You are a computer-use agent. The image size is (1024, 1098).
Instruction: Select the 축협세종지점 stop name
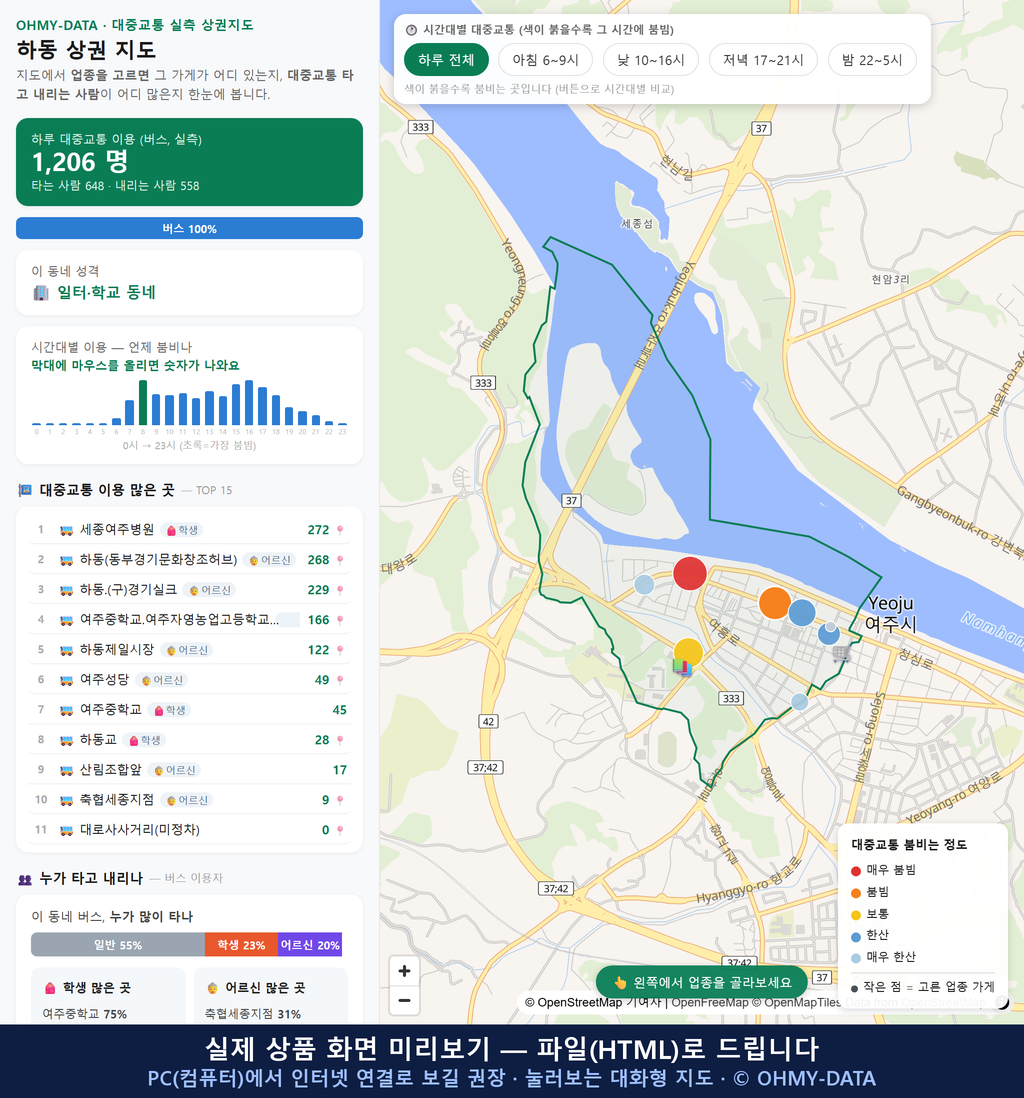(117, 800)
